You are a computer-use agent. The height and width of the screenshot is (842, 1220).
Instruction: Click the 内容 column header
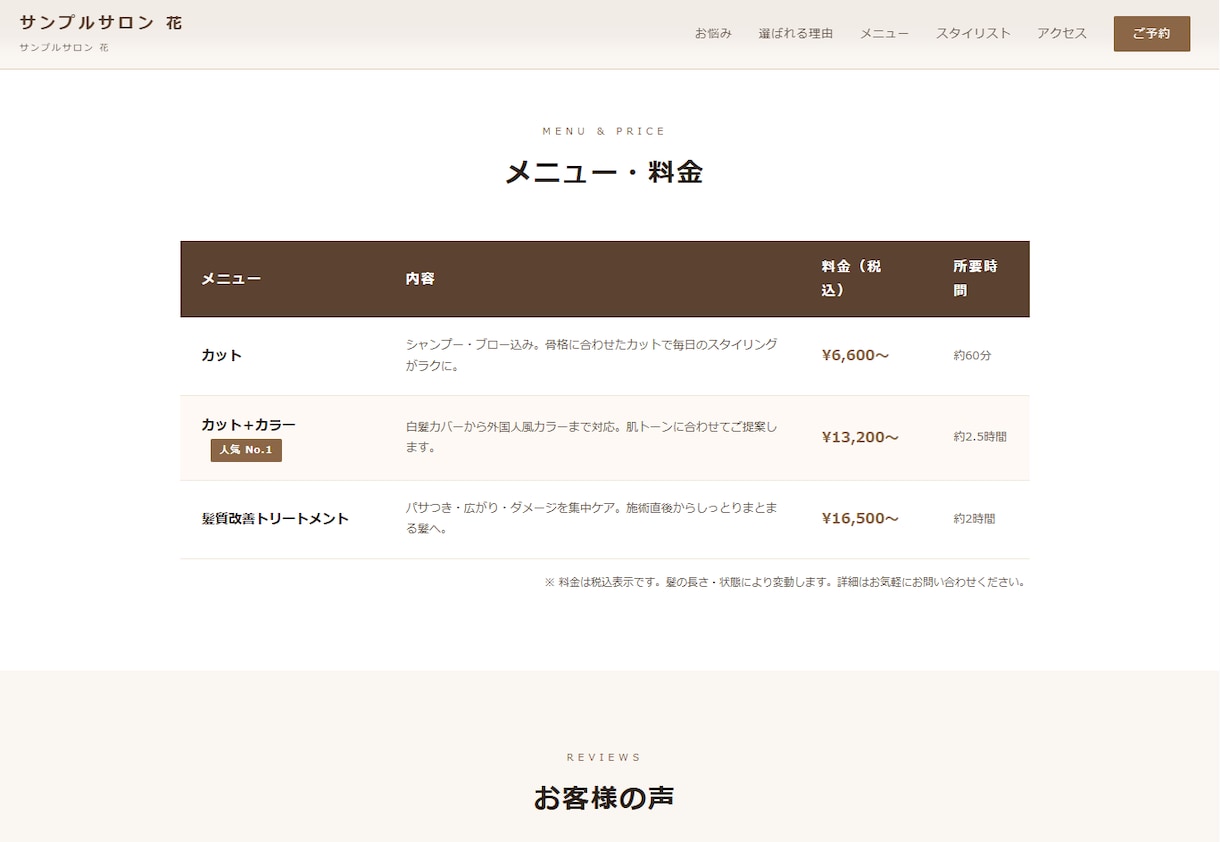click(x=420, y=279)
